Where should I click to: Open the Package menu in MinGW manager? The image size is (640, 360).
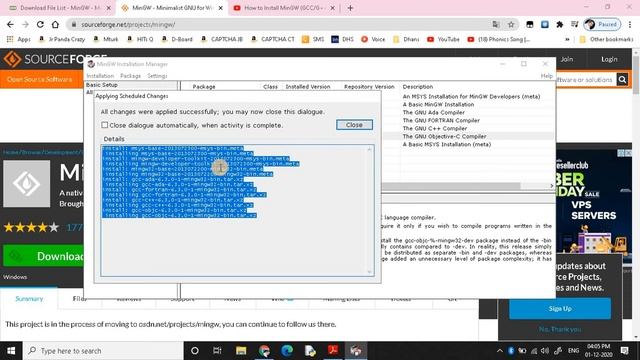click(131, 76)
